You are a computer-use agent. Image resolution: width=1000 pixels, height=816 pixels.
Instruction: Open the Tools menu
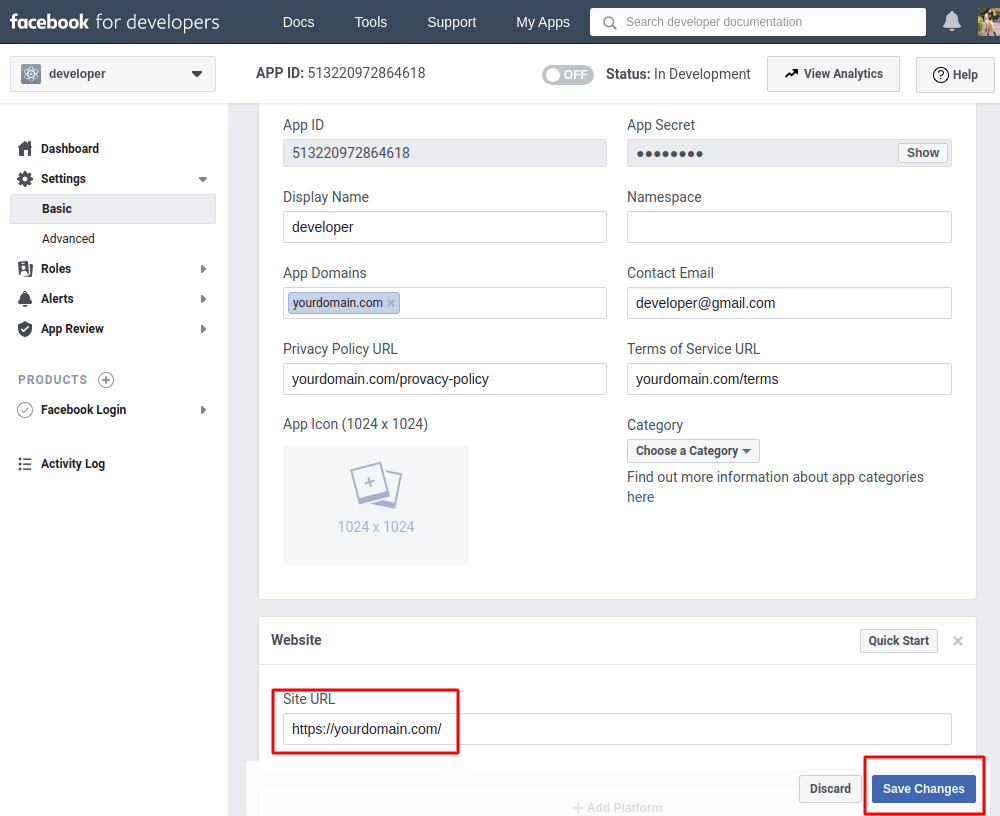click(x=371, y=22)
